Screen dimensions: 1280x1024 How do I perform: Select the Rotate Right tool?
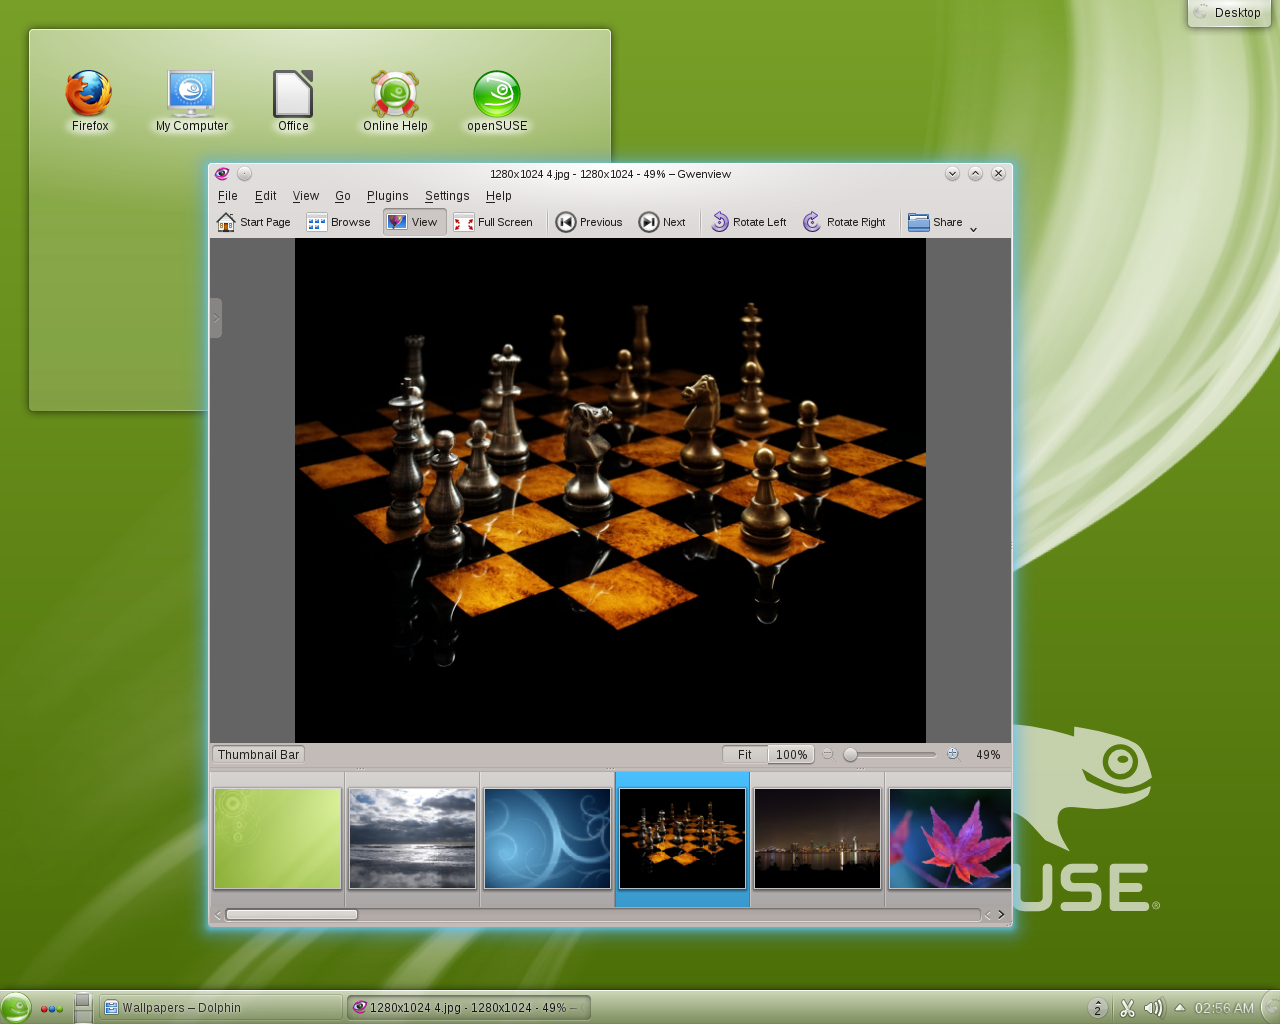844,221
